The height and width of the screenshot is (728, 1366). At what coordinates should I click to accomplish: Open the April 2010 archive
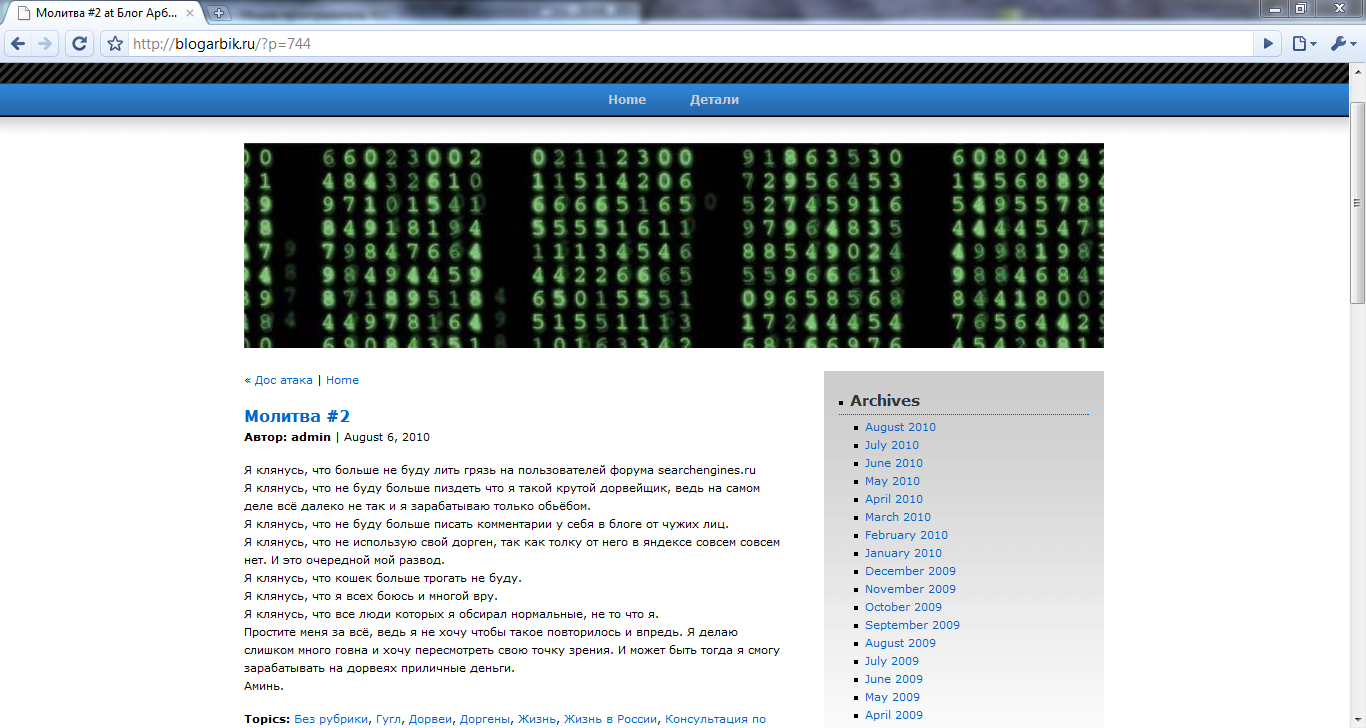click(x=894, y=499)
